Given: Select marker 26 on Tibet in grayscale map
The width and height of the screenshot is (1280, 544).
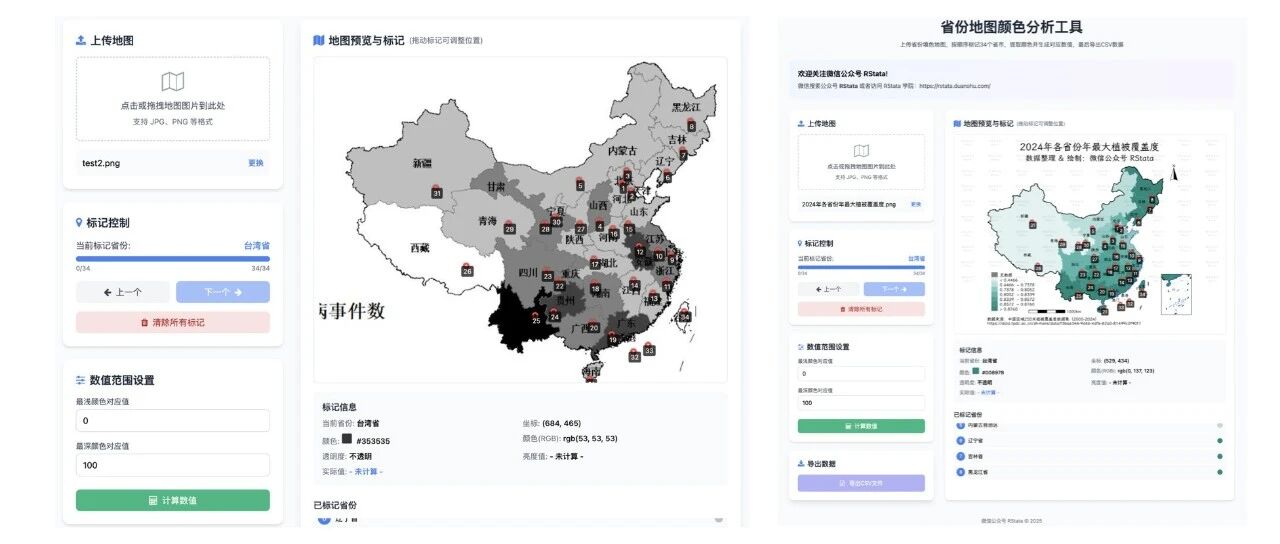Looking at the screenshot, I should point(467,269).
